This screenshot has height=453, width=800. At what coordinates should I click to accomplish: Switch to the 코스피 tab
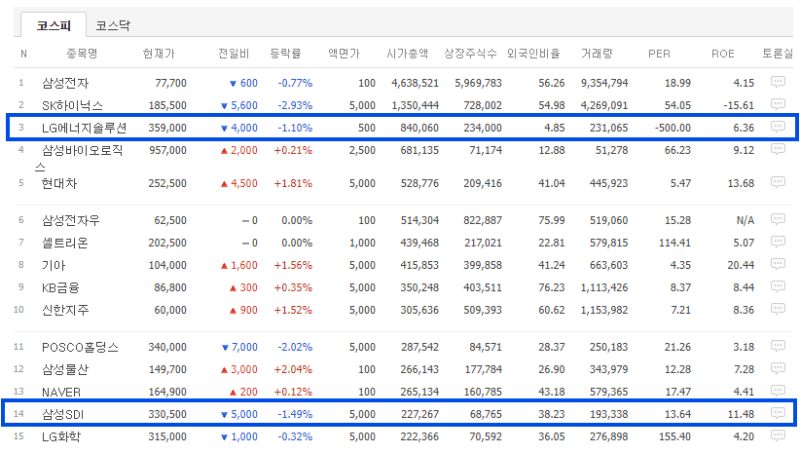click(x=54, y=25)
